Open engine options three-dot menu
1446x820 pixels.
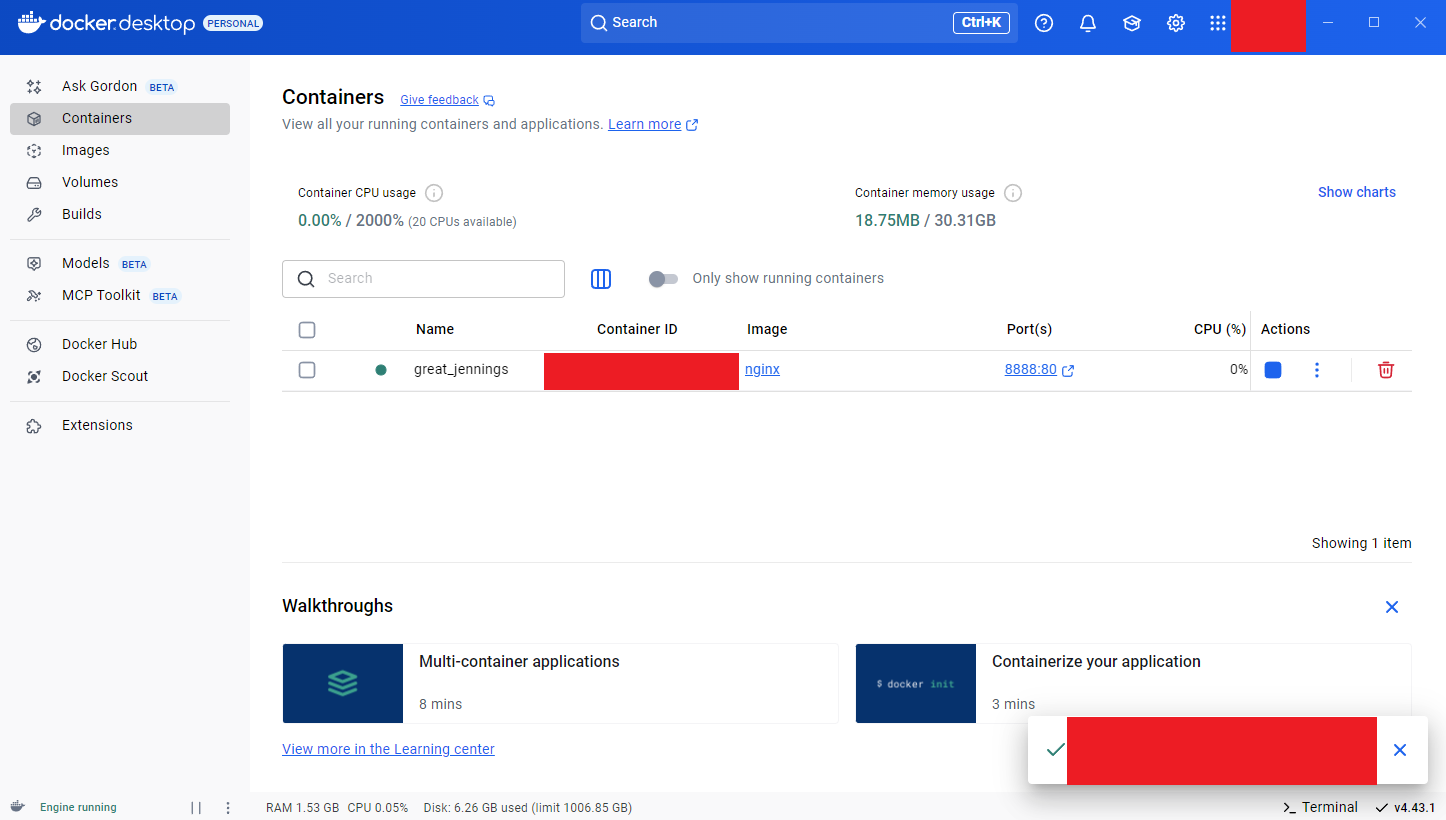click(228, 807)
